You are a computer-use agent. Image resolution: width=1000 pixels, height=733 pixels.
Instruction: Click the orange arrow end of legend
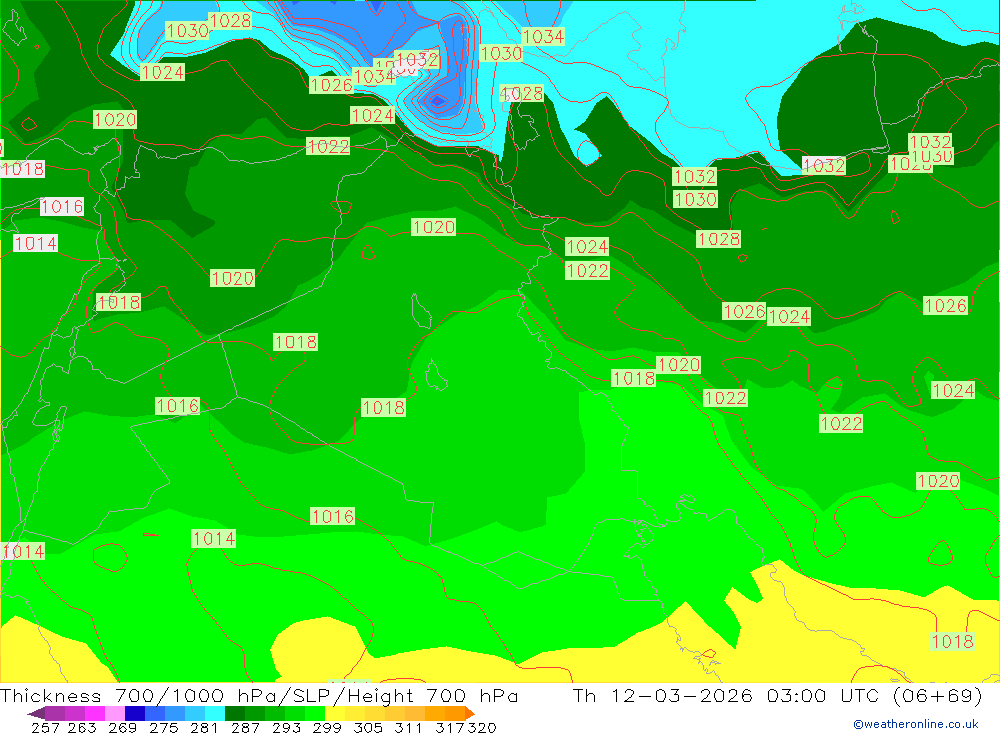pyautogui.click(x=469, y=713)
